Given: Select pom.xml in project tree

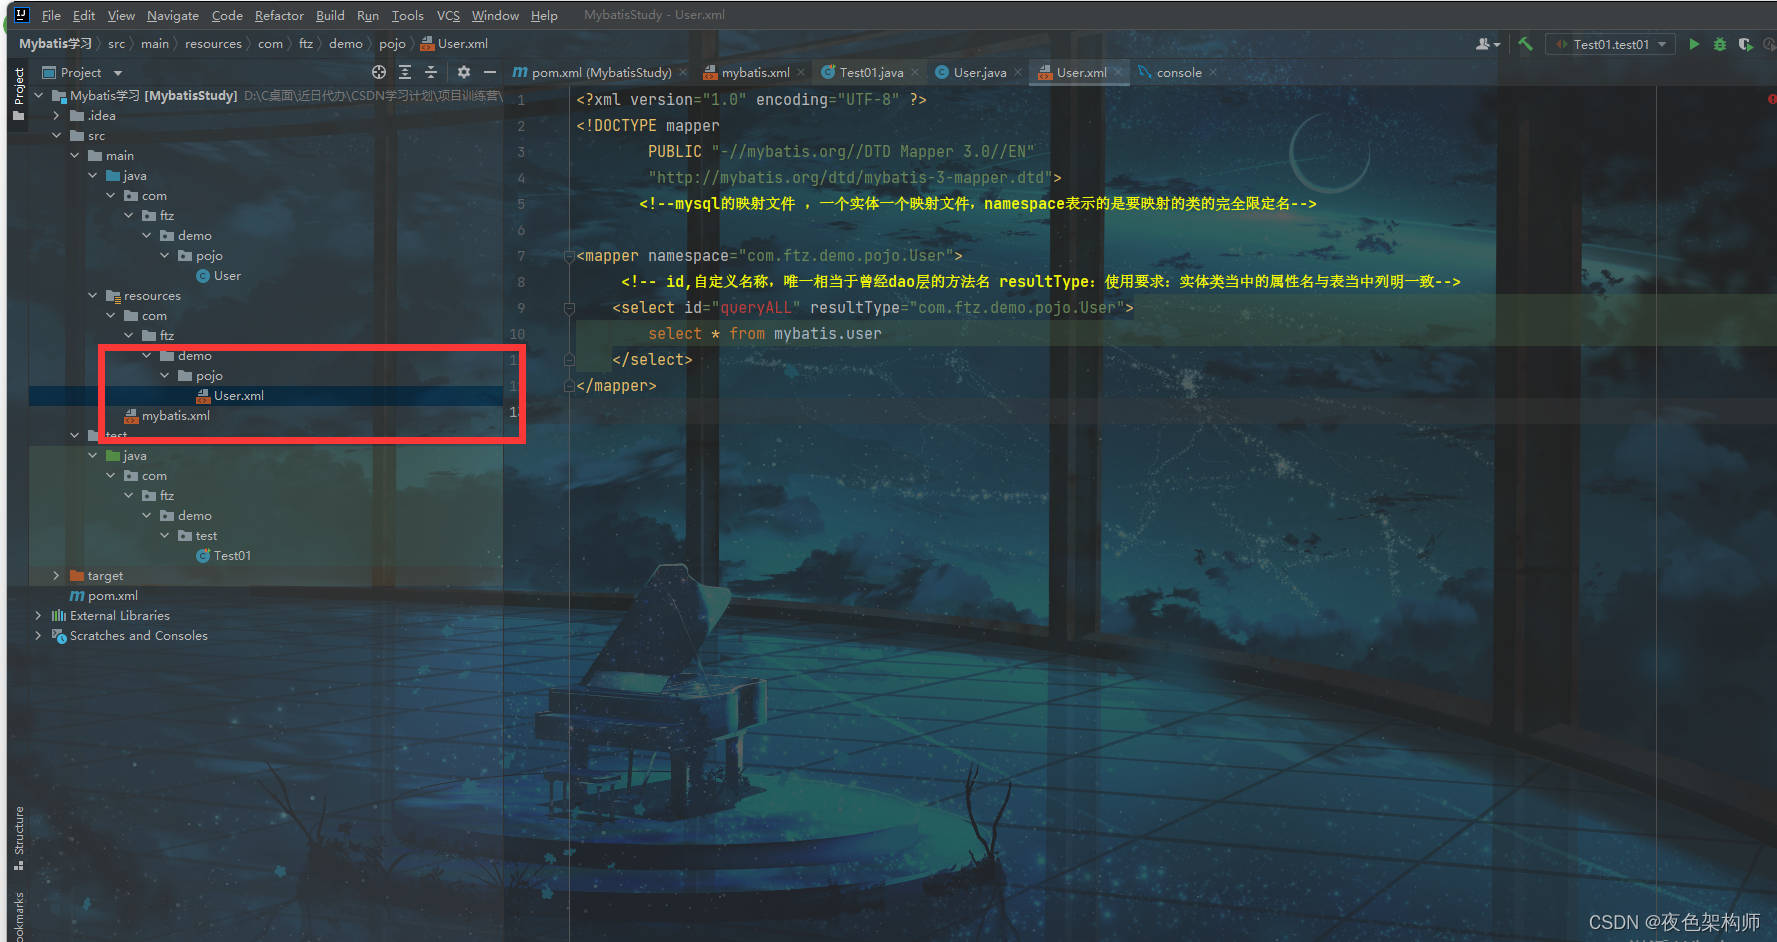Looking at the screenshot, I should tap(104, 596).
